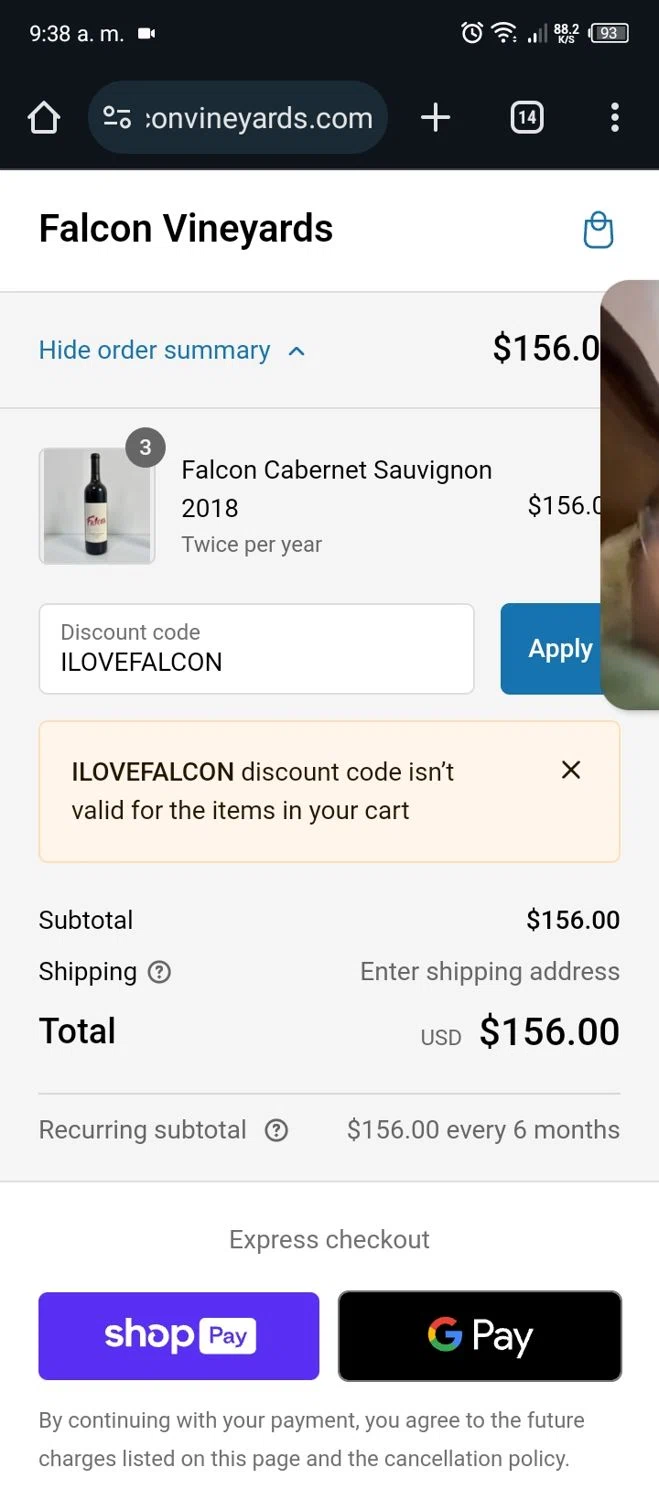Focus the Discount code input field
This screenshot has height=1500, width=659.
(x=256, y=649)
